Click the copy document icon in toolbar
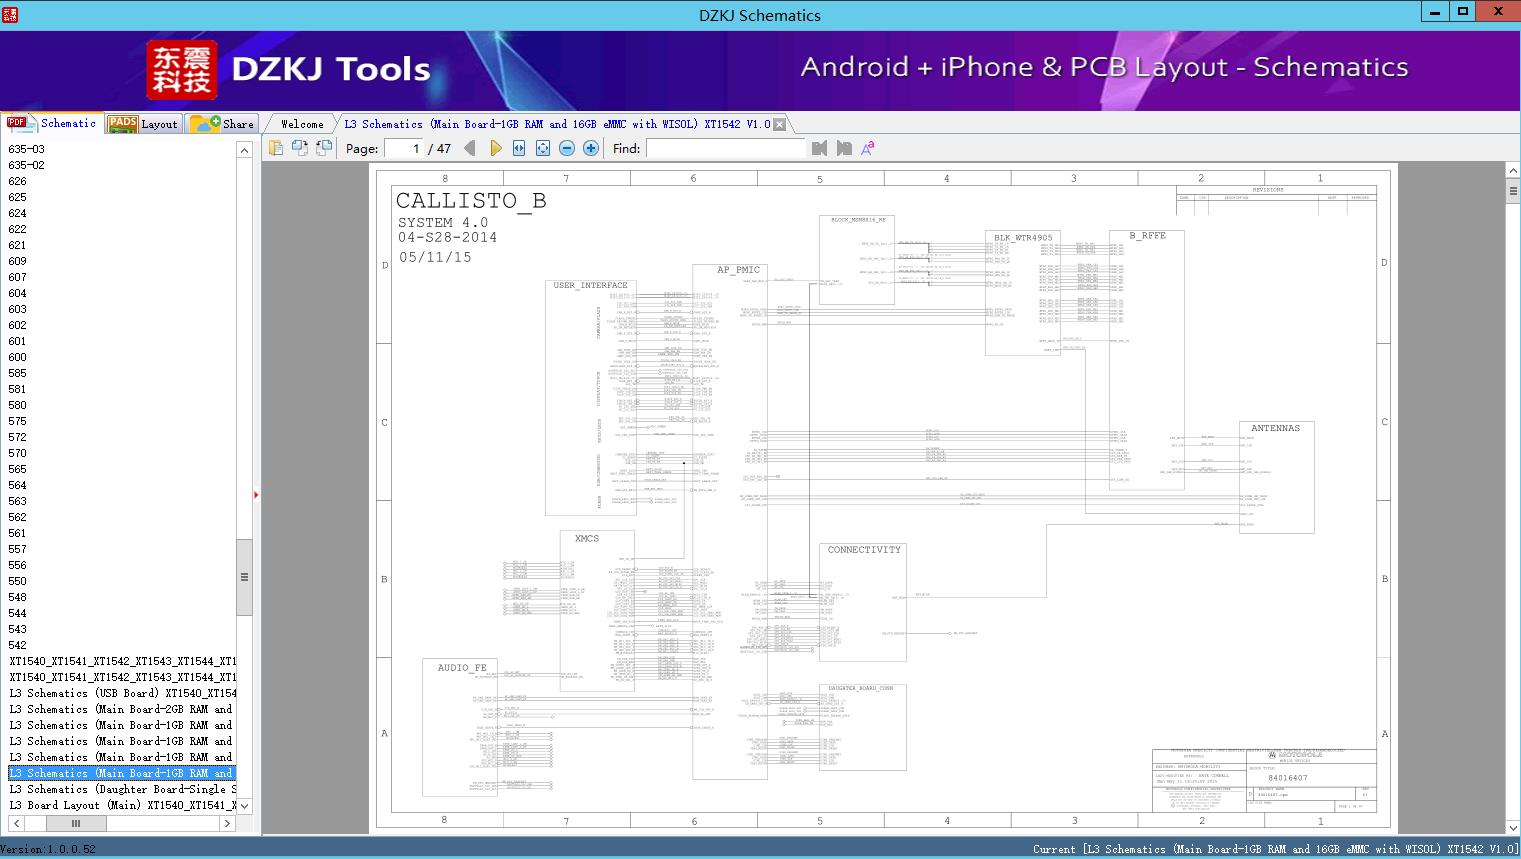This screenshot has height=859, width=1521. pos(276,148)
